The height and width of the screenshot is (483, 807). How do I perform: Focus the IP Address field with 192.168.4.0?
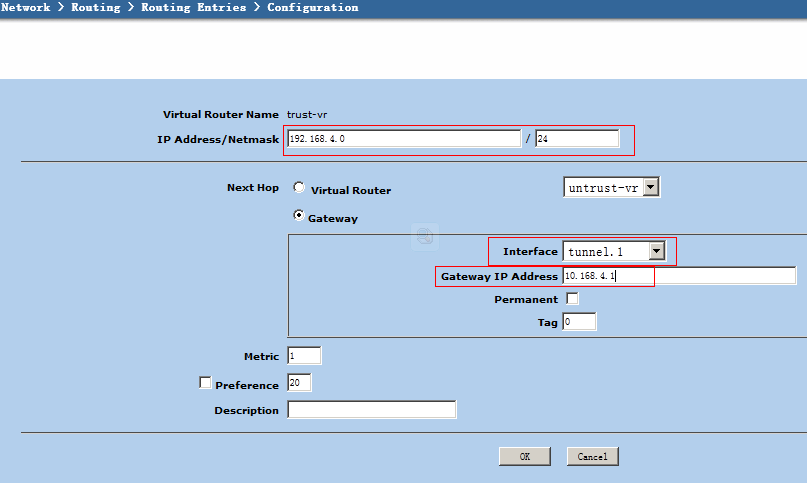pyautogui.click(x=403, y=139)
